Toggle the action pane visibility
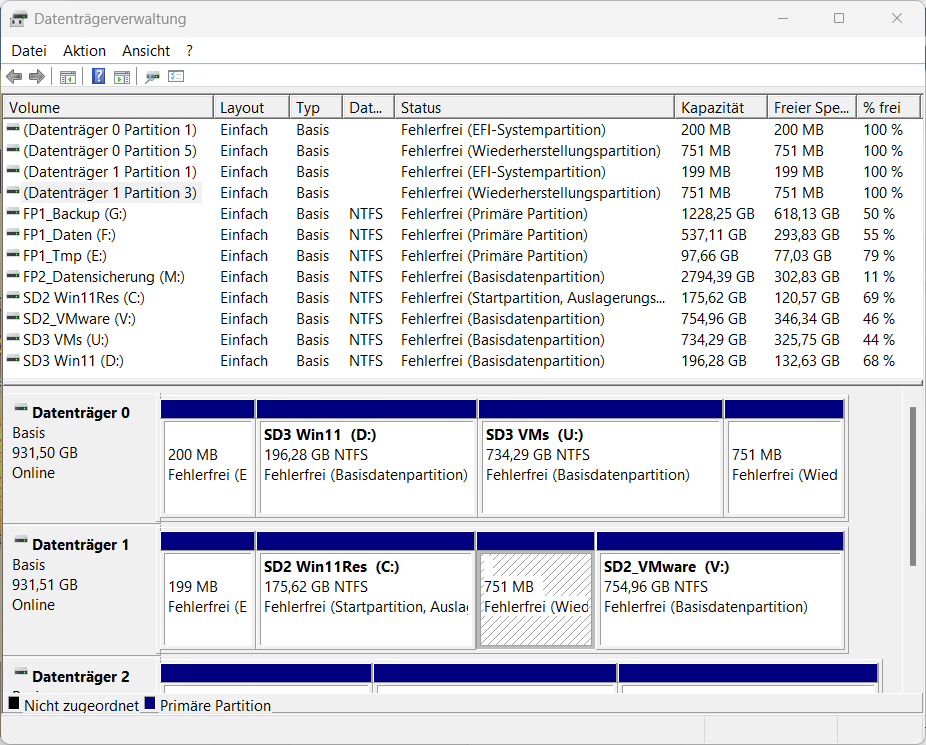 [x=122, y=76]
